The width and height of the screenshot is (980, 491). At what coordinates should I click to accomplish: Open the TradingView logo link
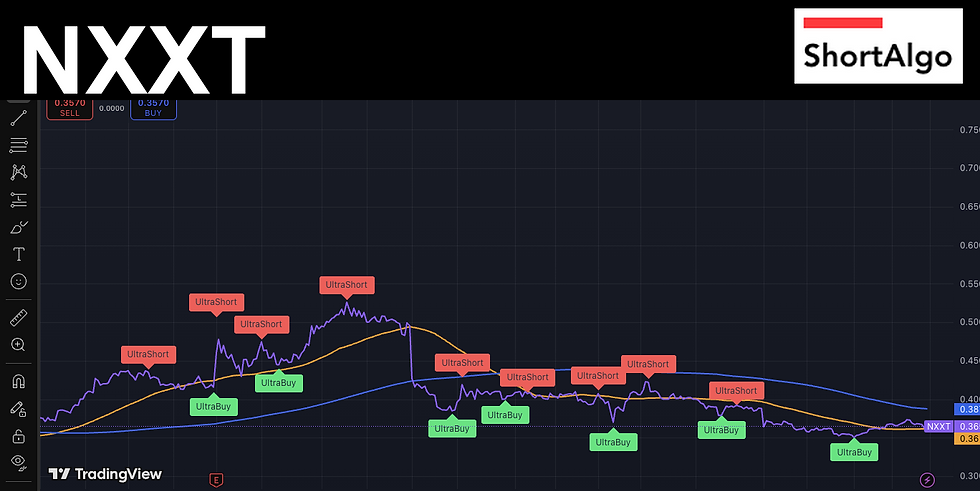point(105,474)
